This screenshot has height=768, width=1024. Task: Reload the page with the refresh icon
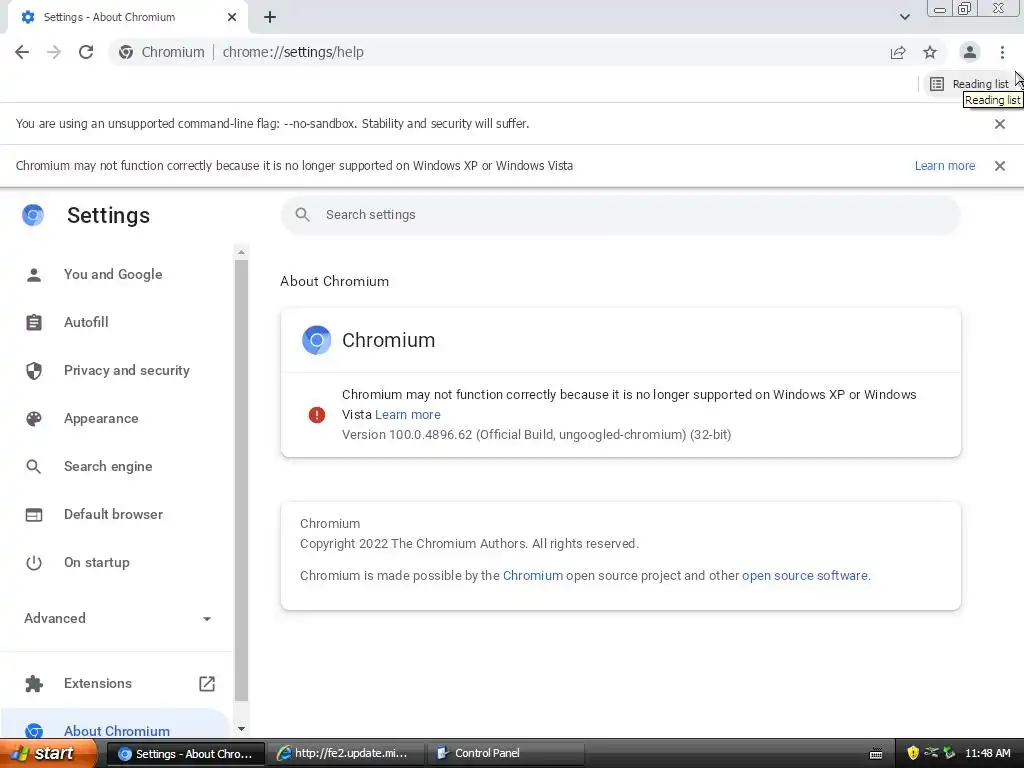[x=86, y=52]
